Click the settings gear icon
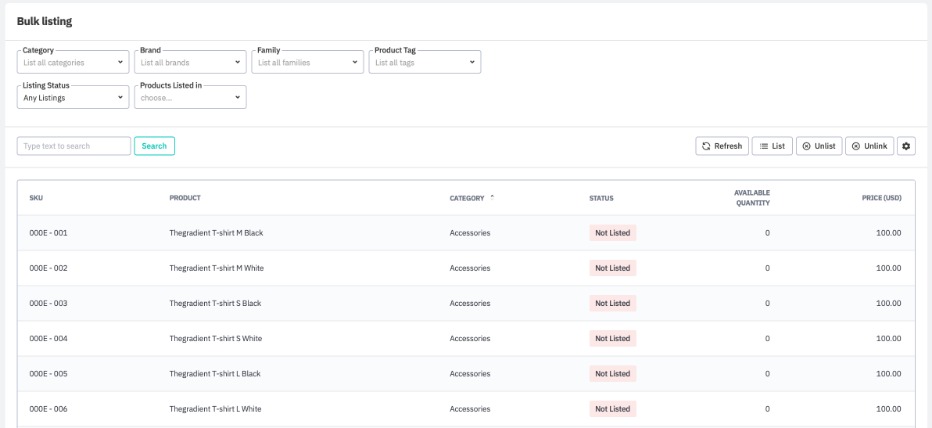The width and height of the screenshot is (932, 428). (907, 146)
